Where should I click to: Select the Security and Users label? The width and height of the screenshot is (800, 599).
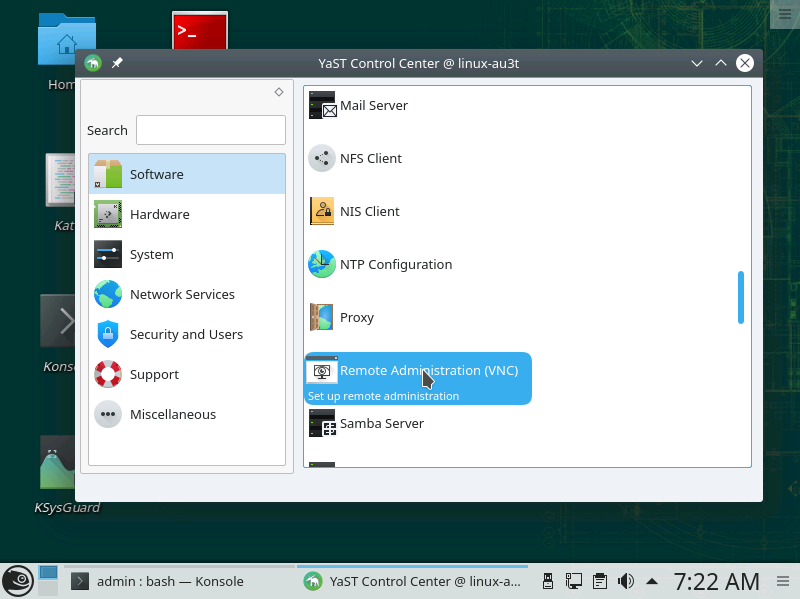click(186, 335)
